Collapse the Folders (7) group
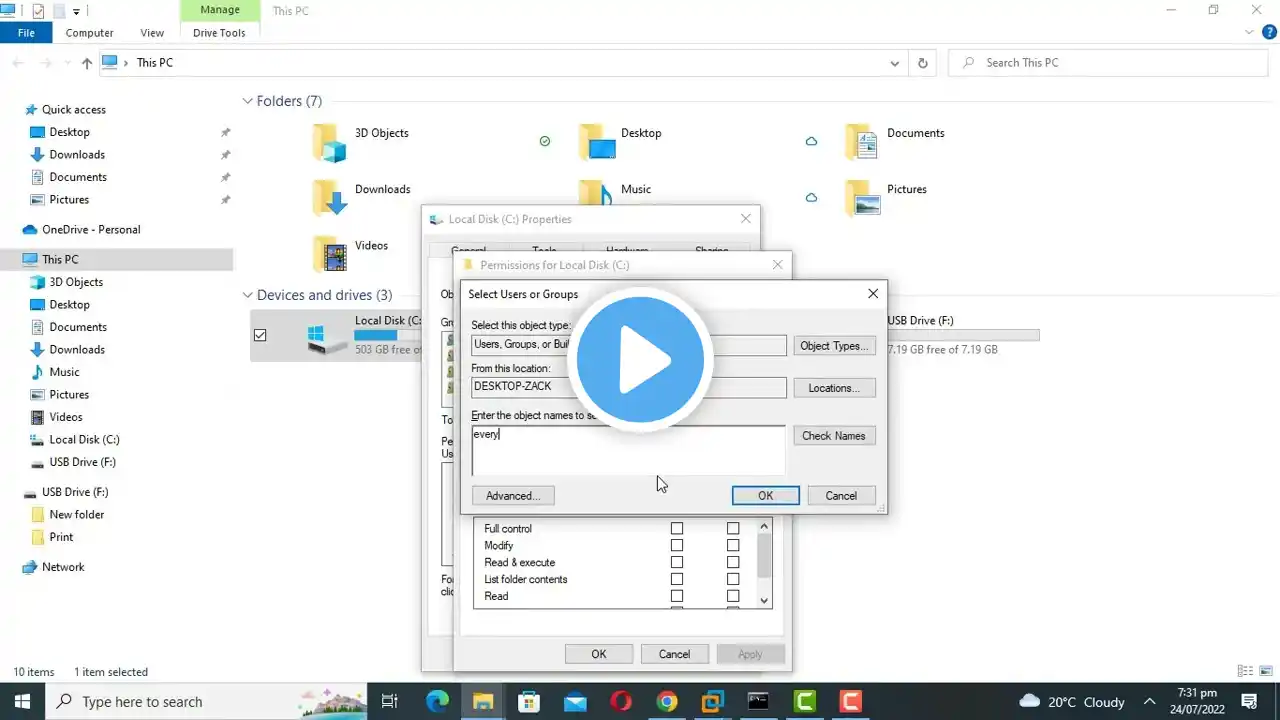This screenshot has height=720, width=1280. (247, 101)
